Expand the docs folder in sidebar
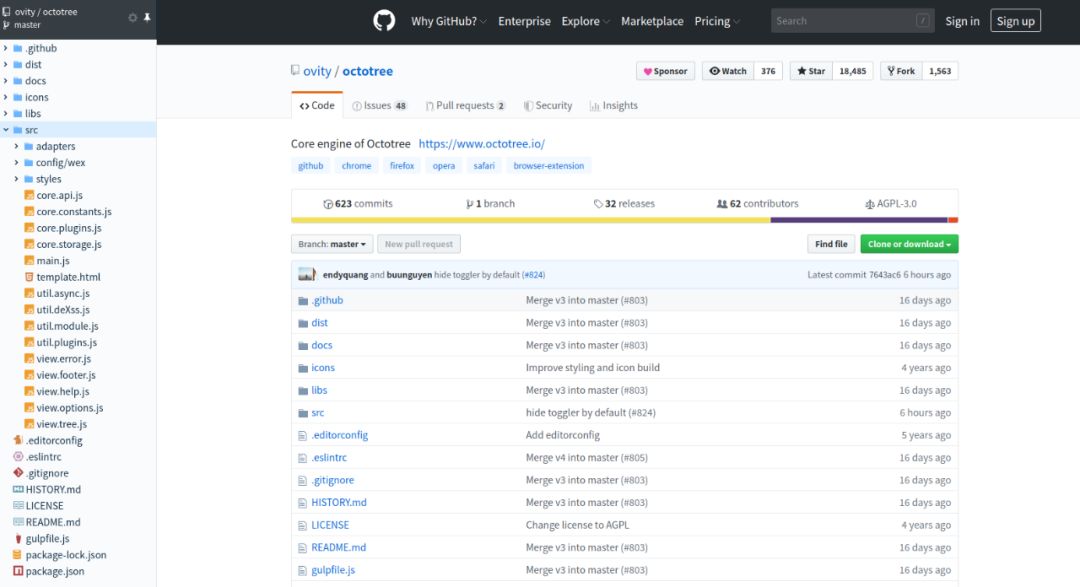 point(6,81)
